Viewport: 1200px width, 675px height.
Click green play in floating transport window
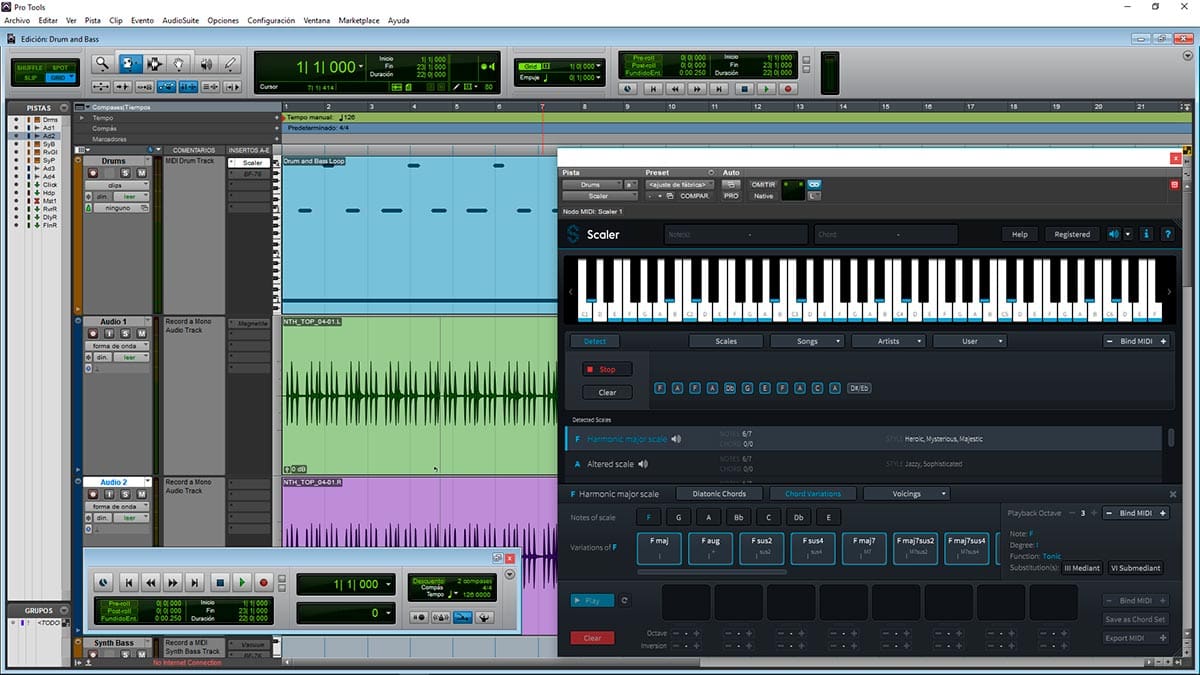click(242, 582)
